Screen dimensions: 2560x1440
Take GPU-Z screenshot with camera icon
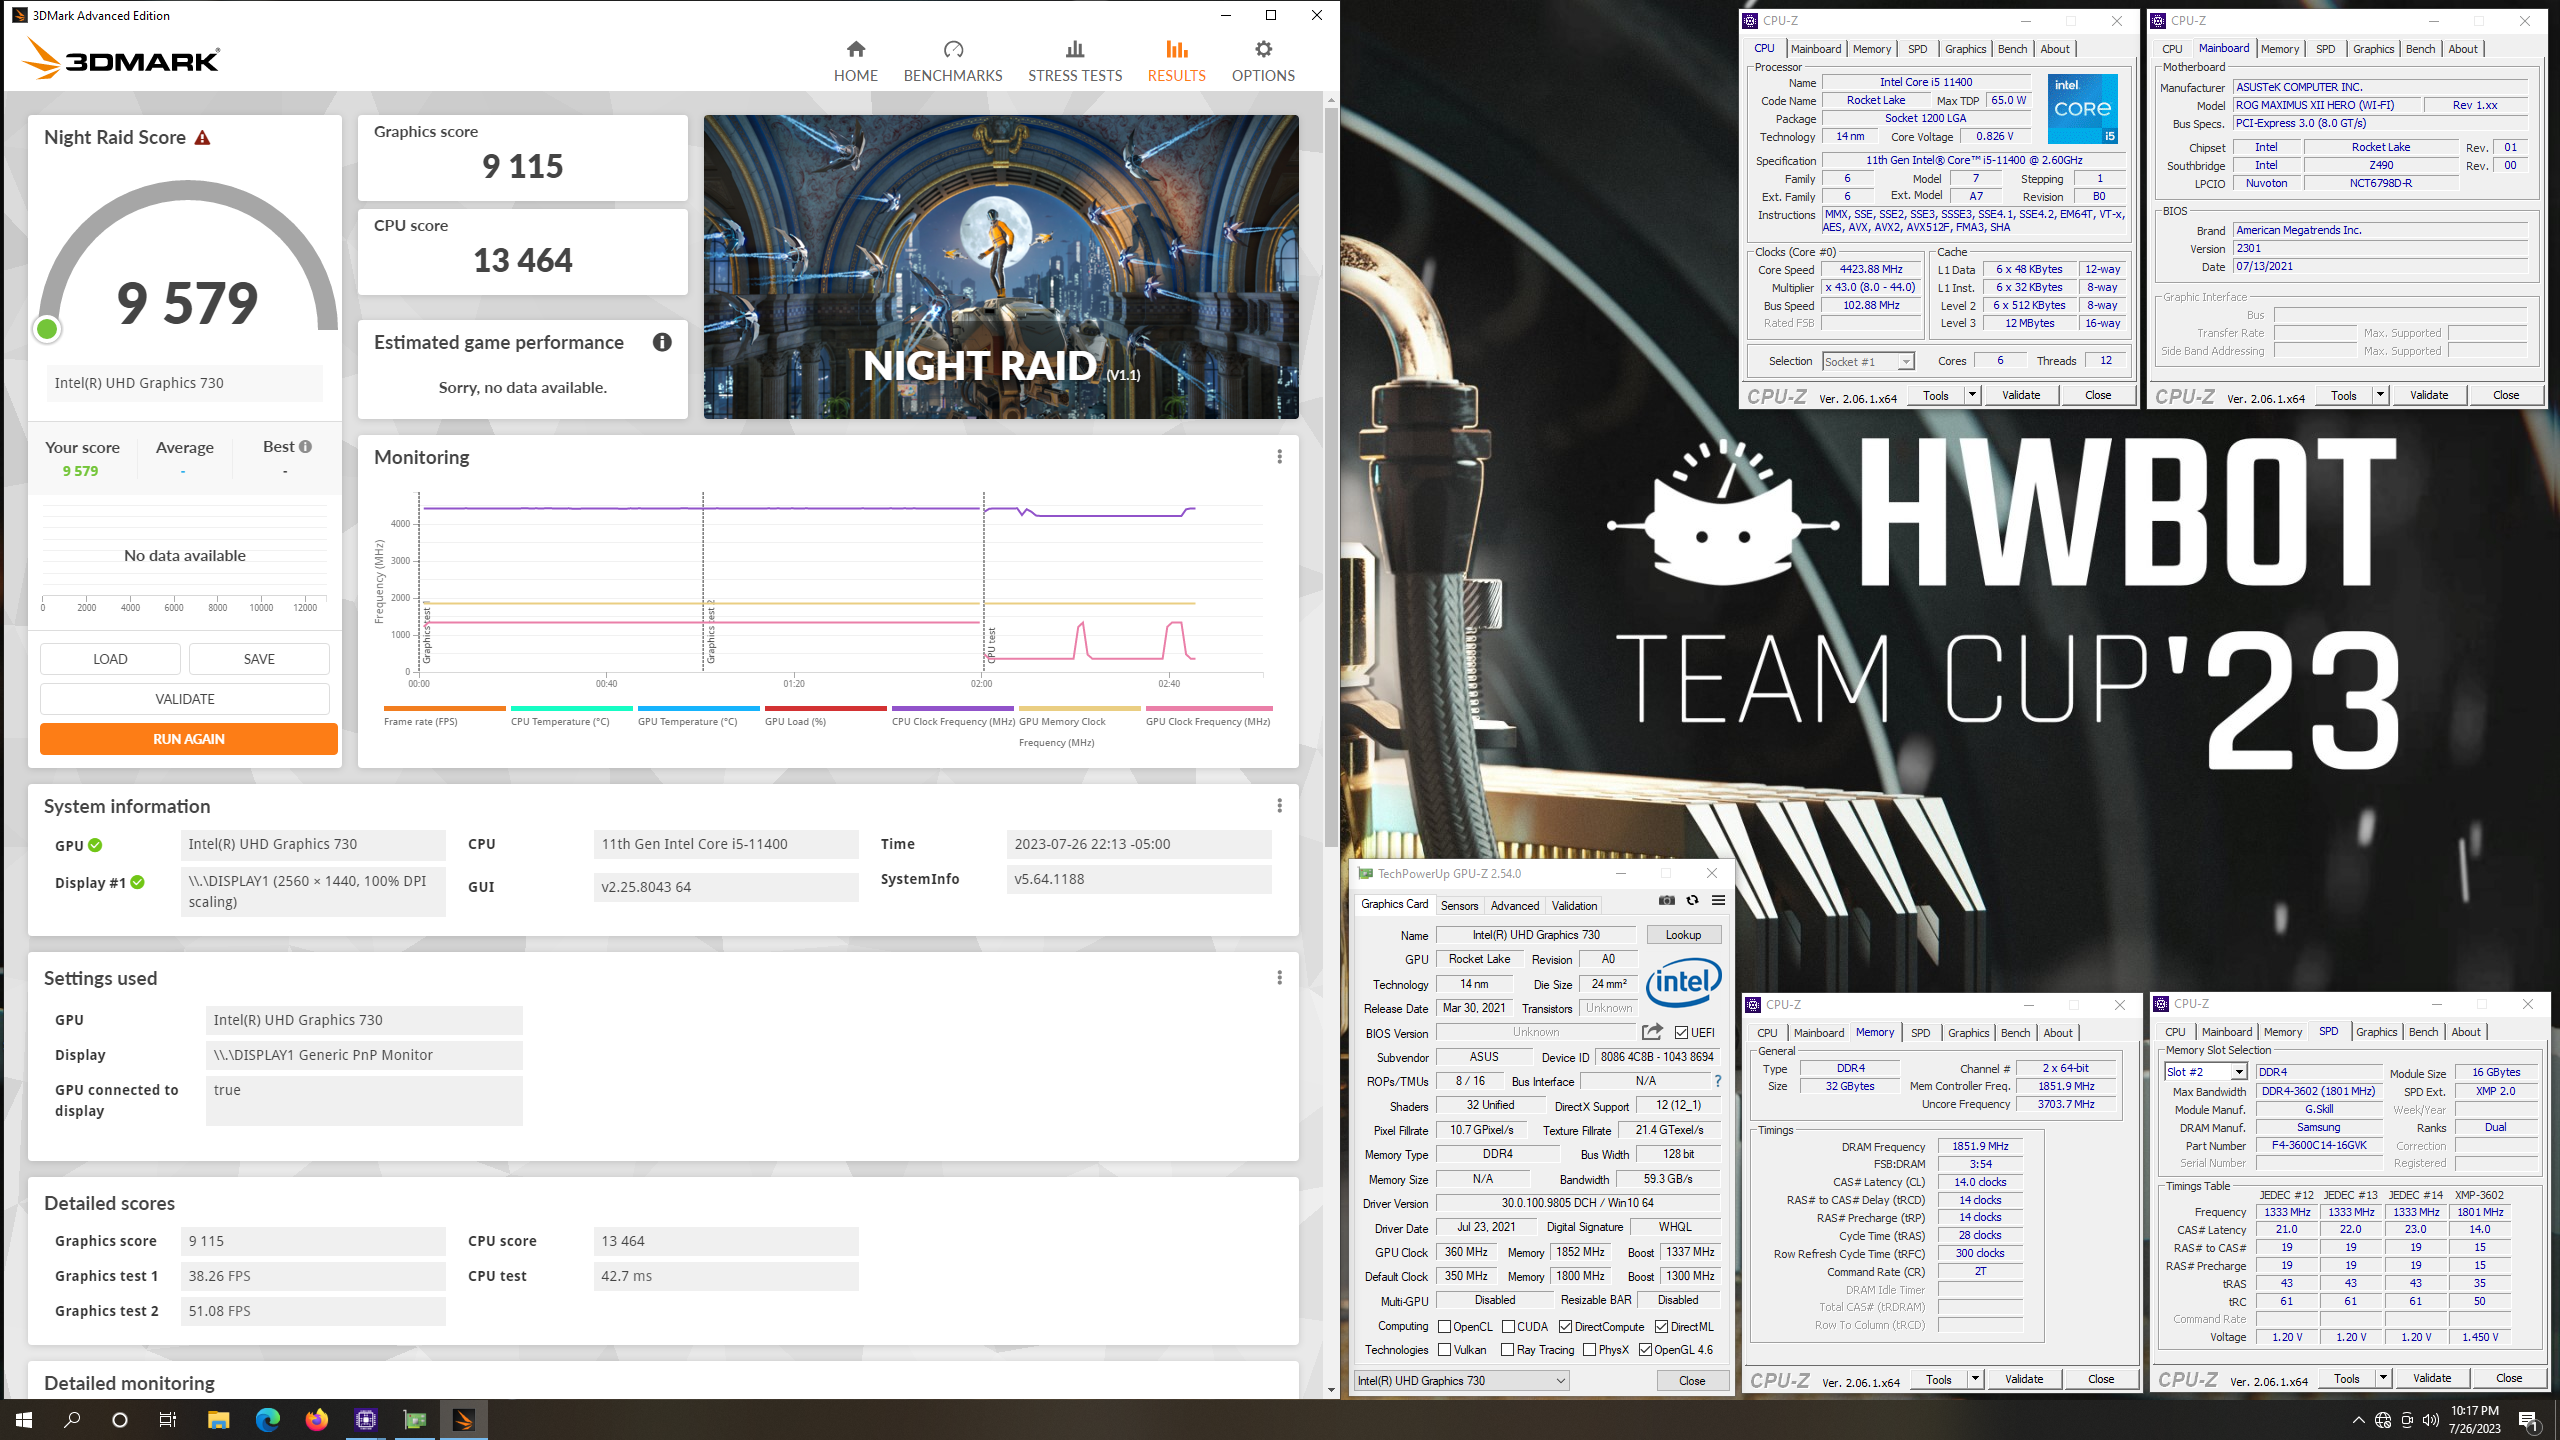(x=1666, y=900)
